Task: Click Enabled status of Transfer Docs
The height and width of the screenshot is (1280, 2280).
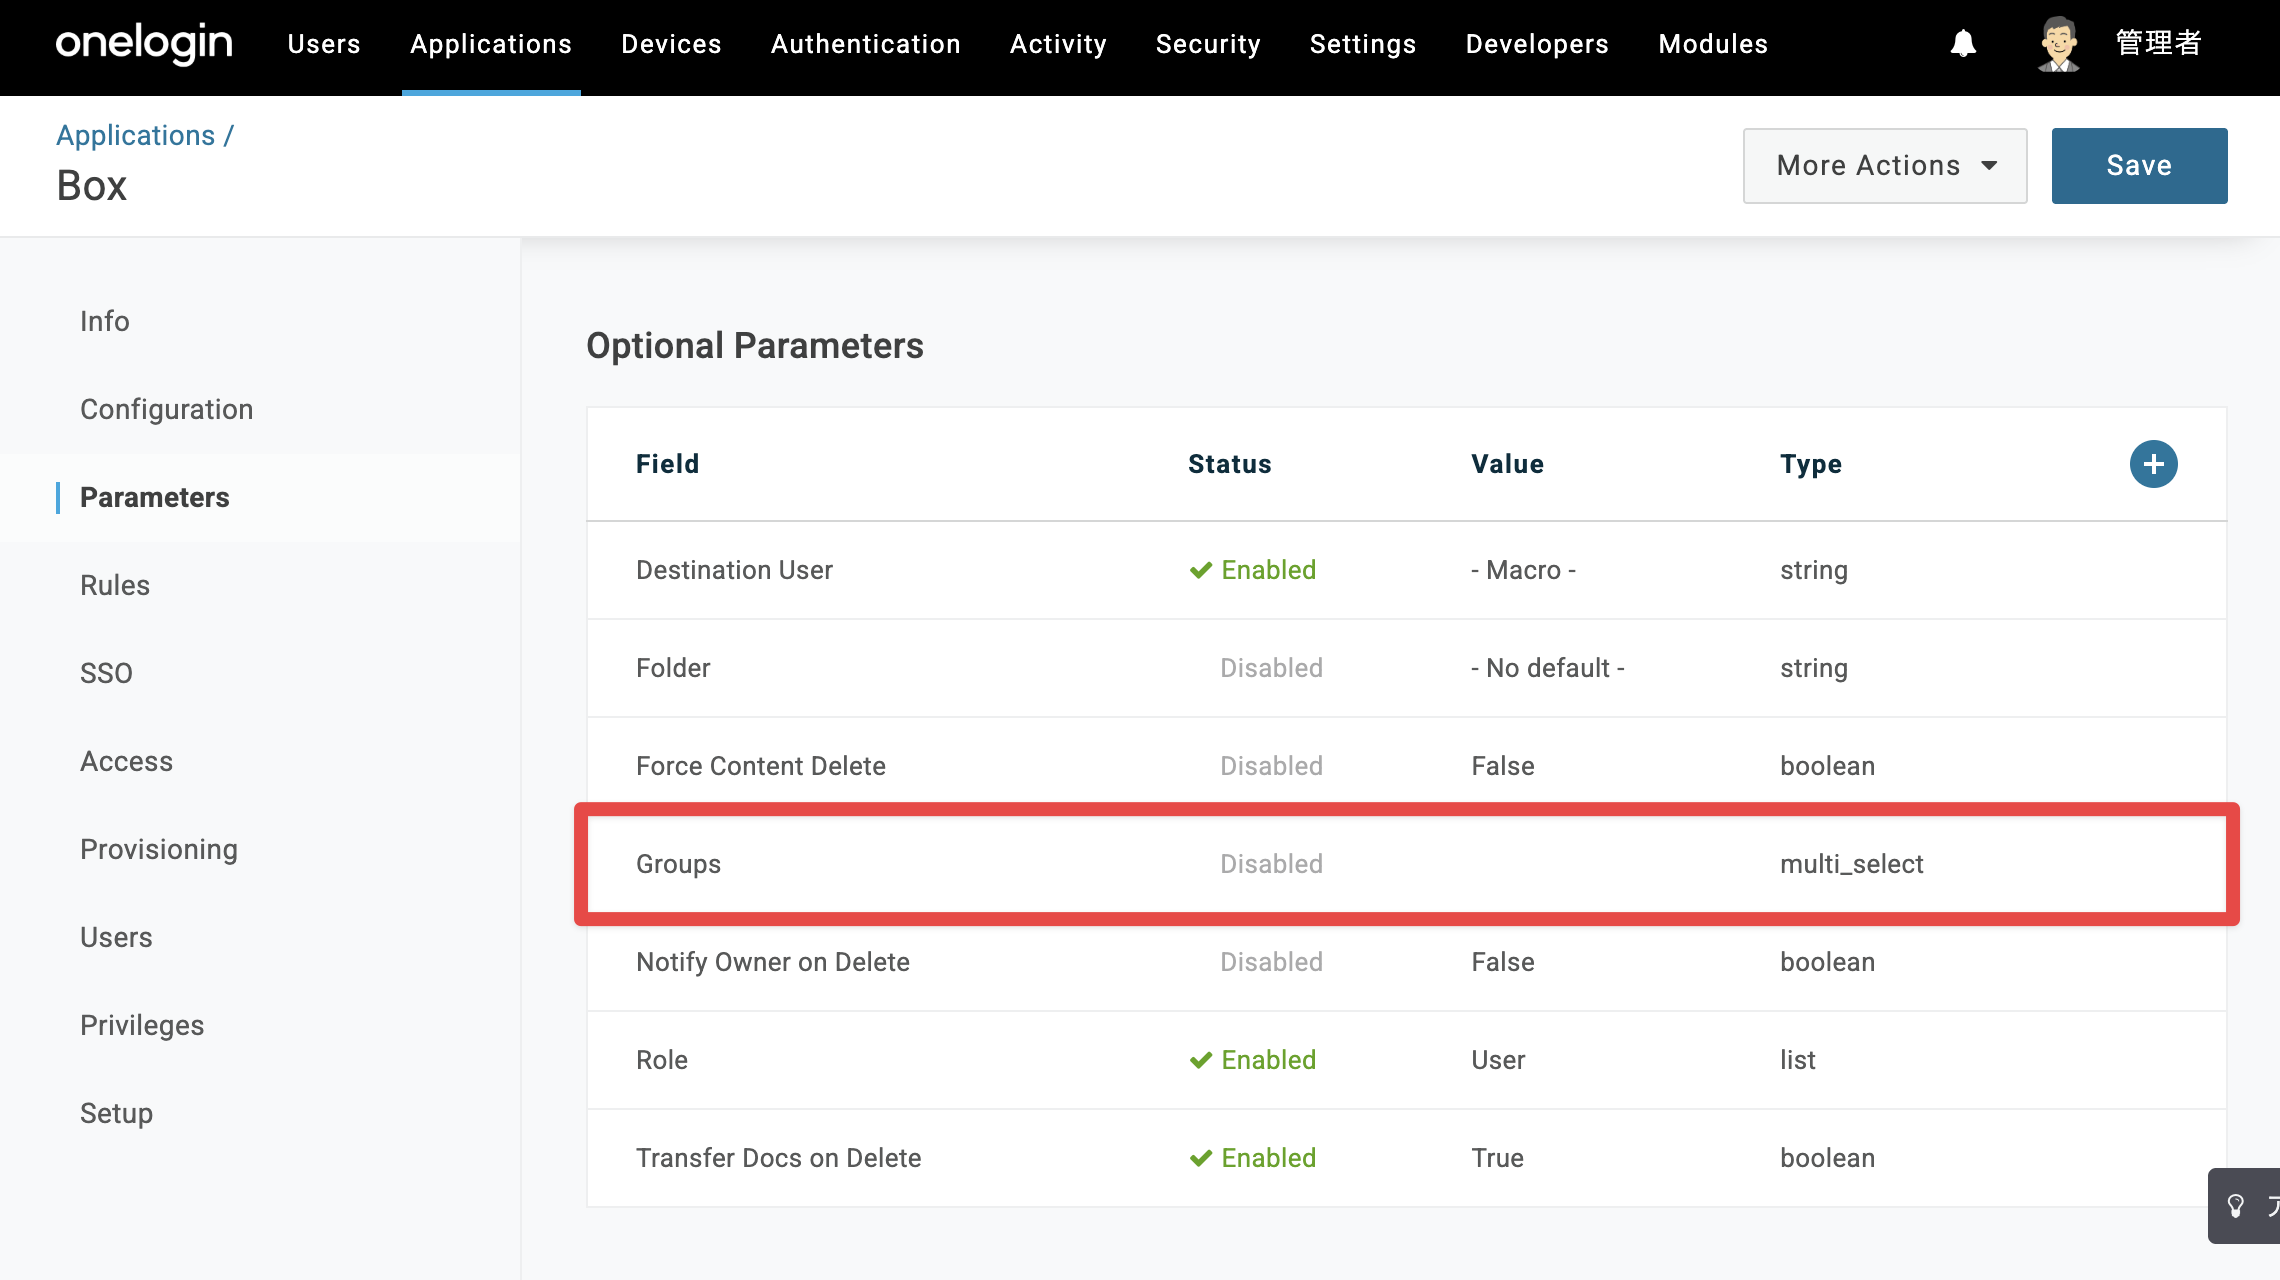Action: click(x=1252, y=1158)
